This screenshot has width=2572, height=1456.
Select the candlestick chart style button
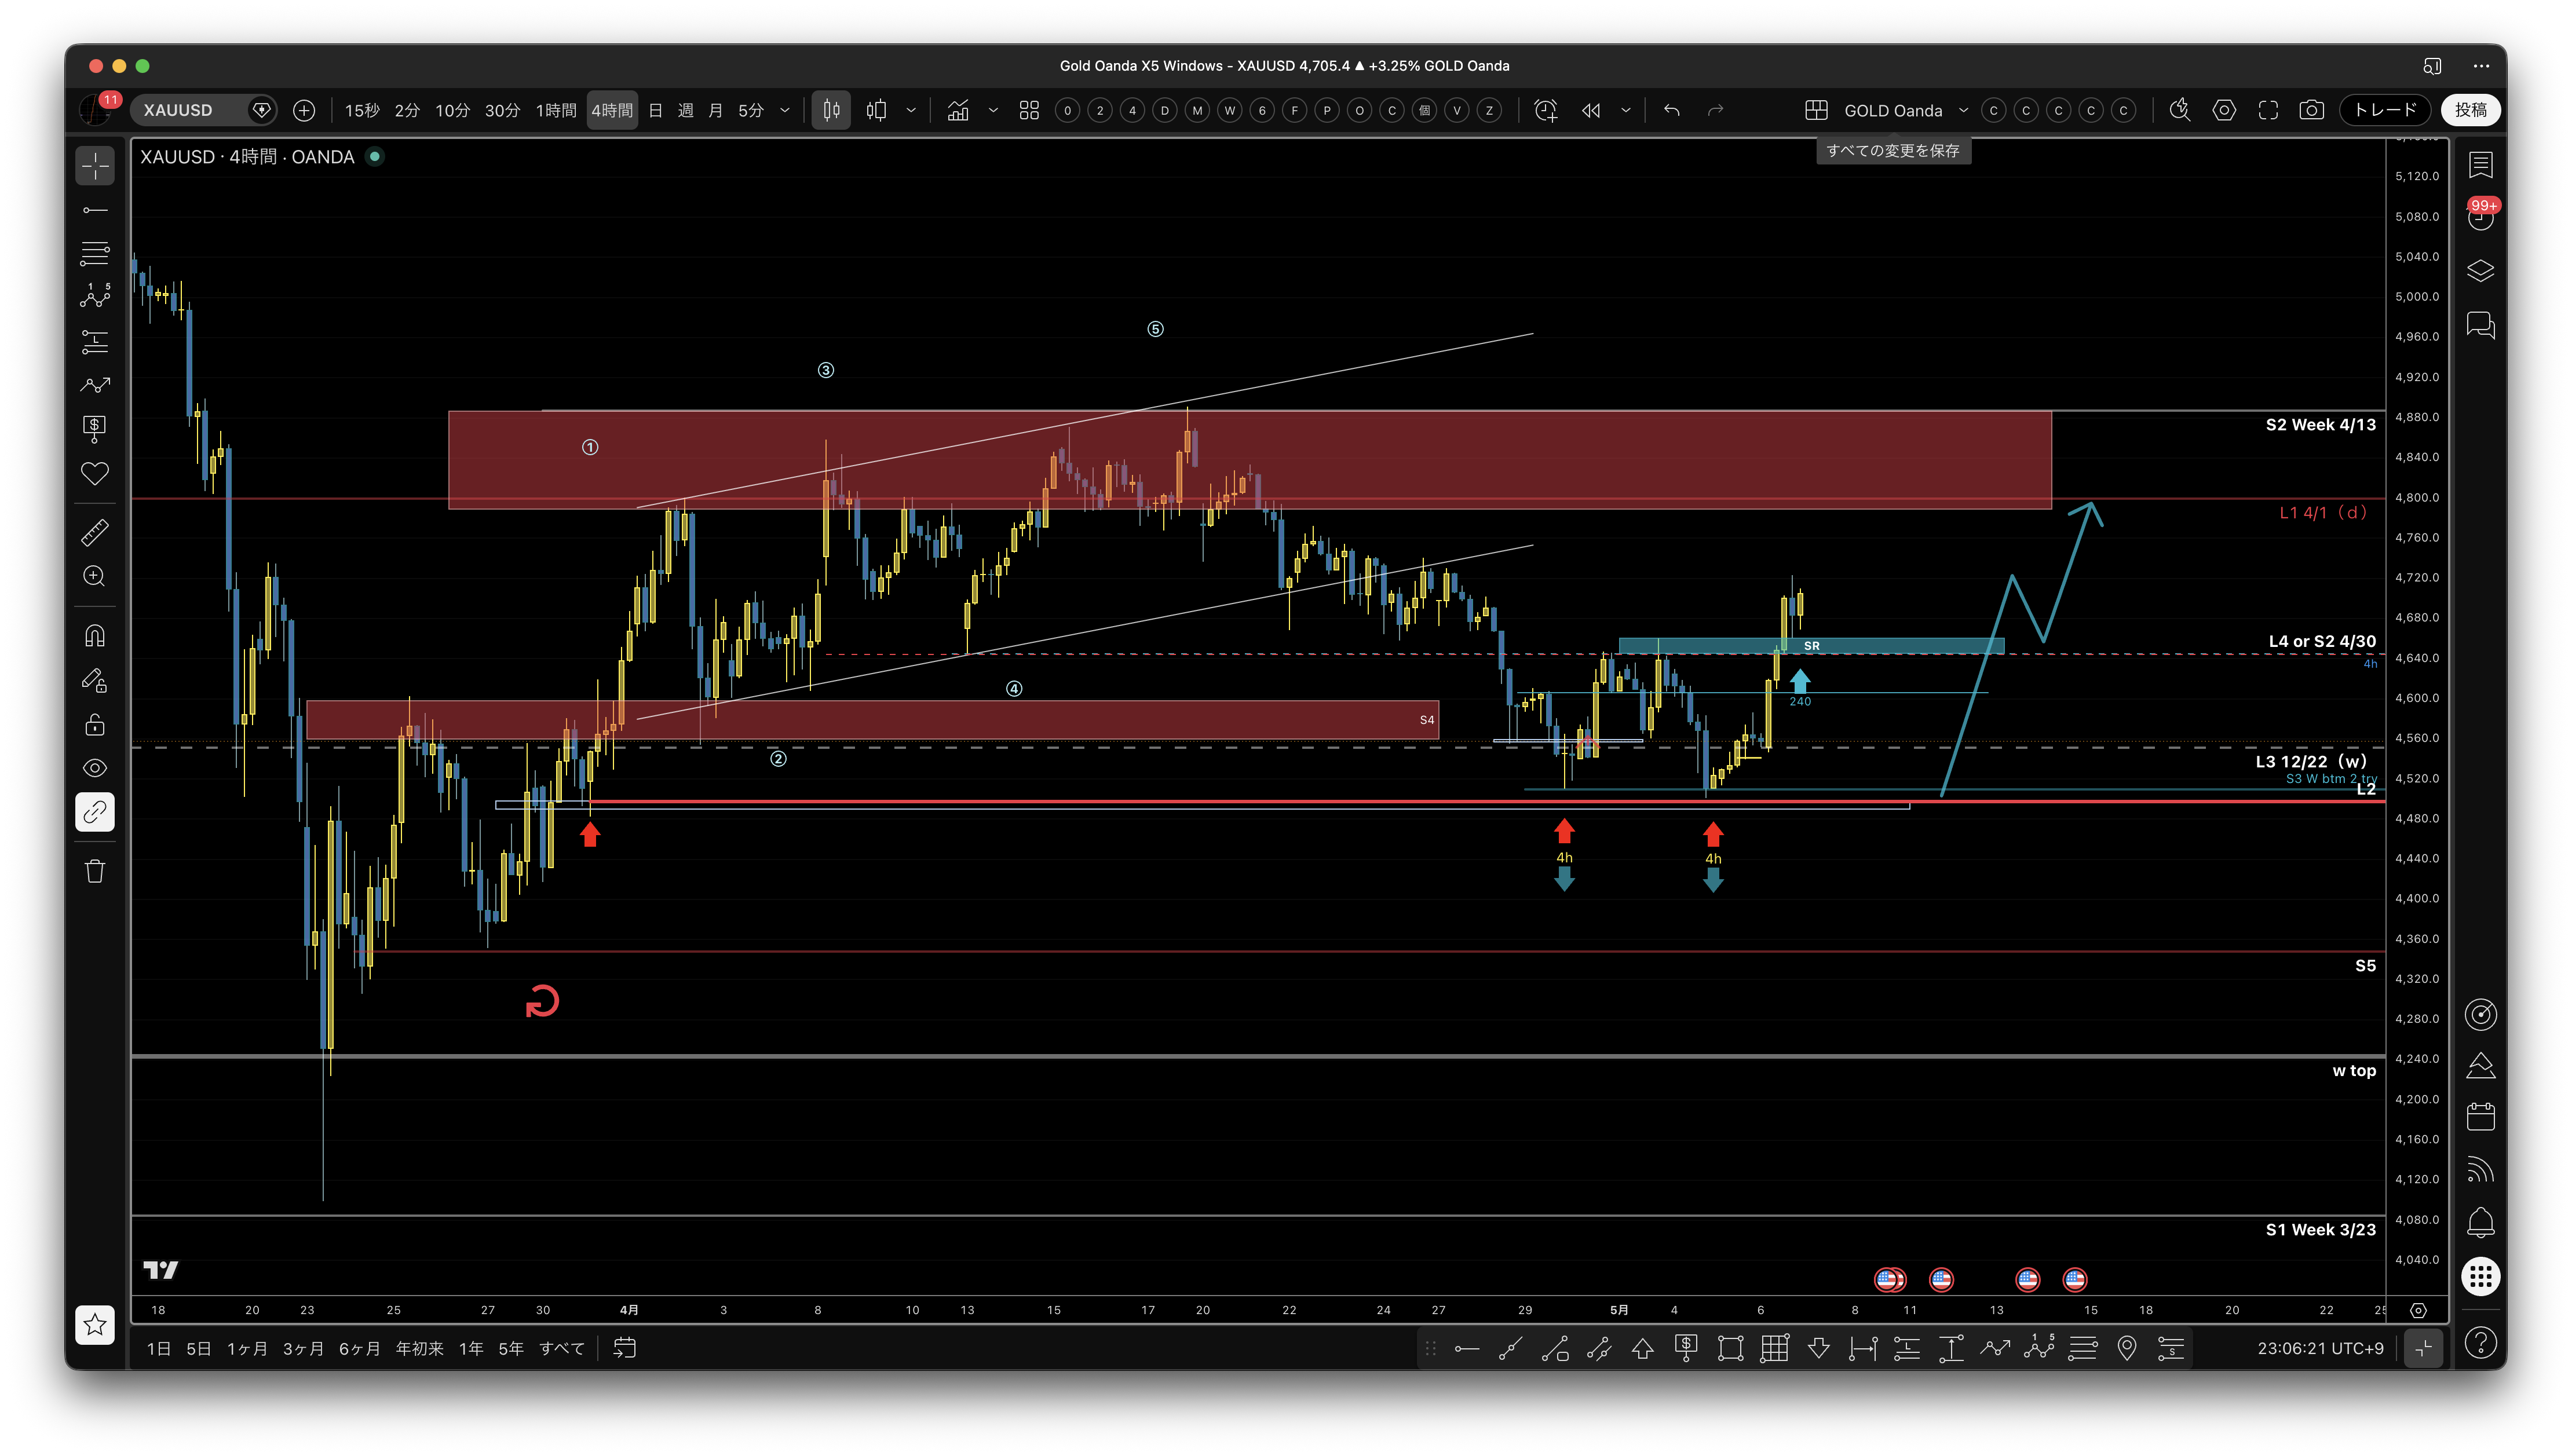pos(831,110)
